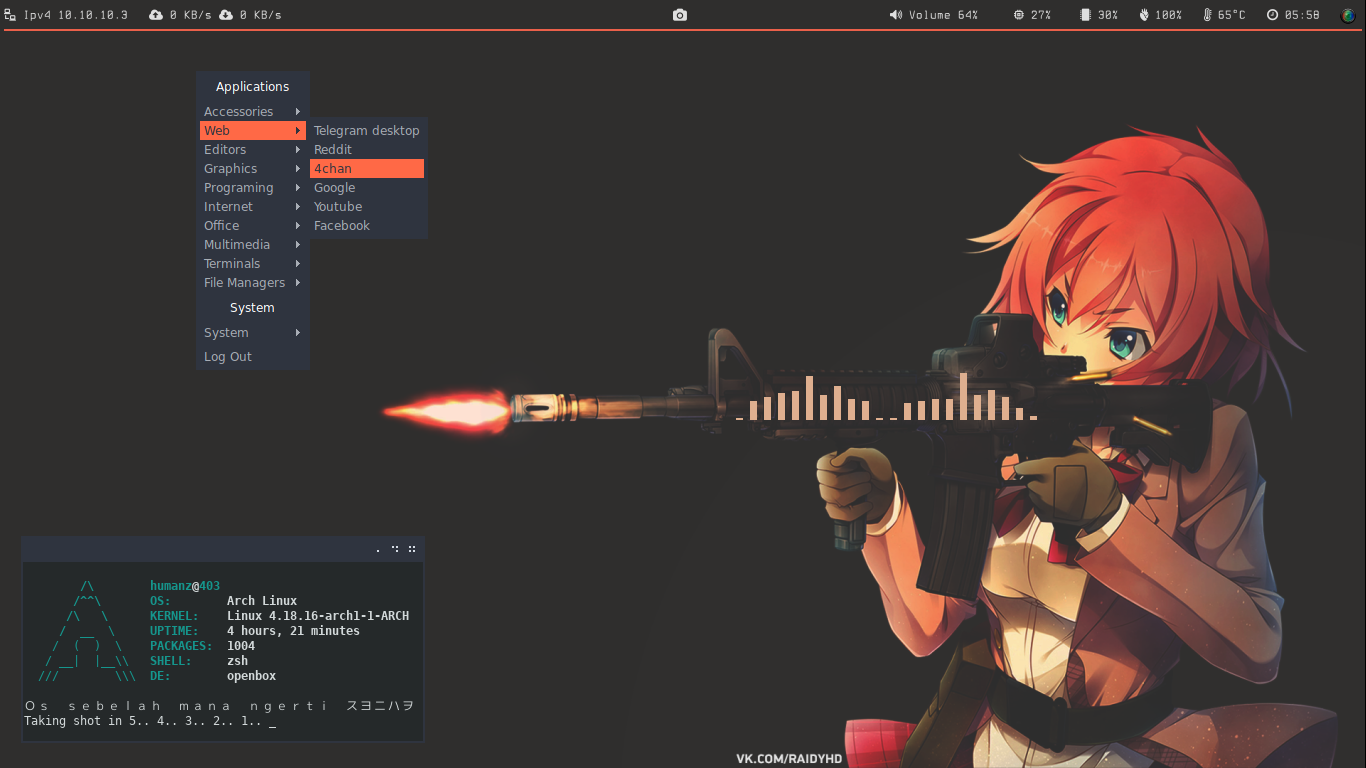The height and width of the screenshot is (768, 1366).
Task: Click the thermometer icon beside 65°C
Action: pyautogui.click(x=1207, y=15)
